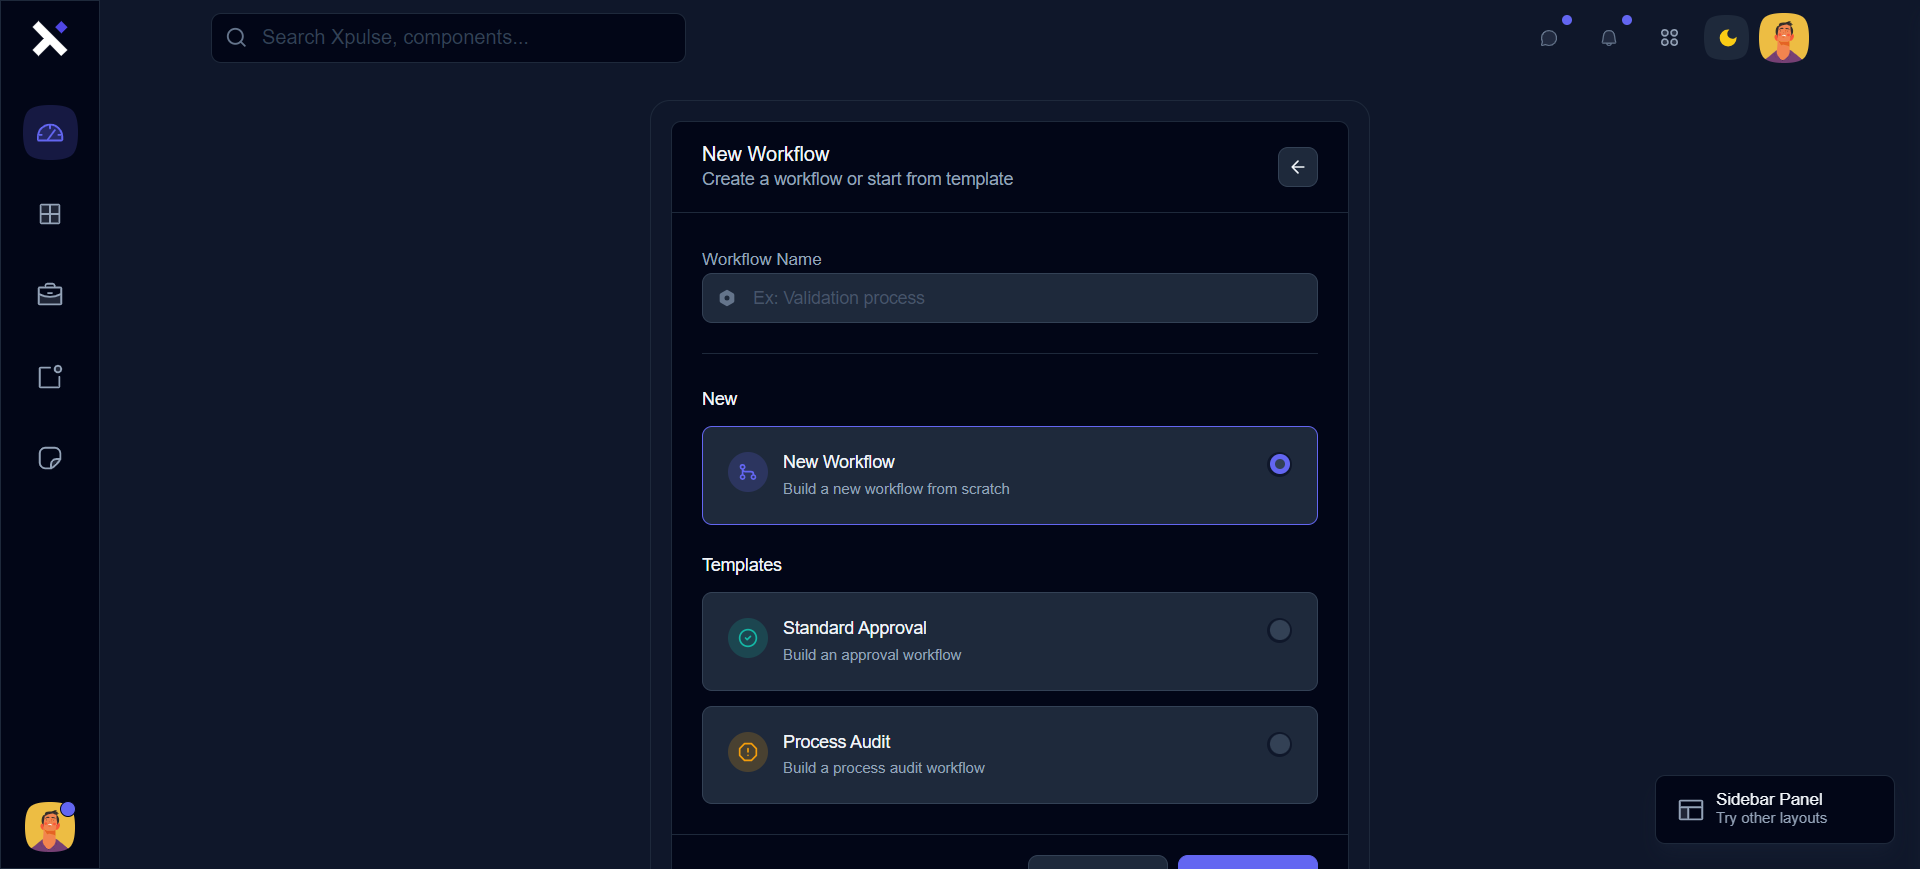Viewport: 1920px width, 869px height.
Task: Open your profile avatar menu
Action: click(x=1783, y=38)
